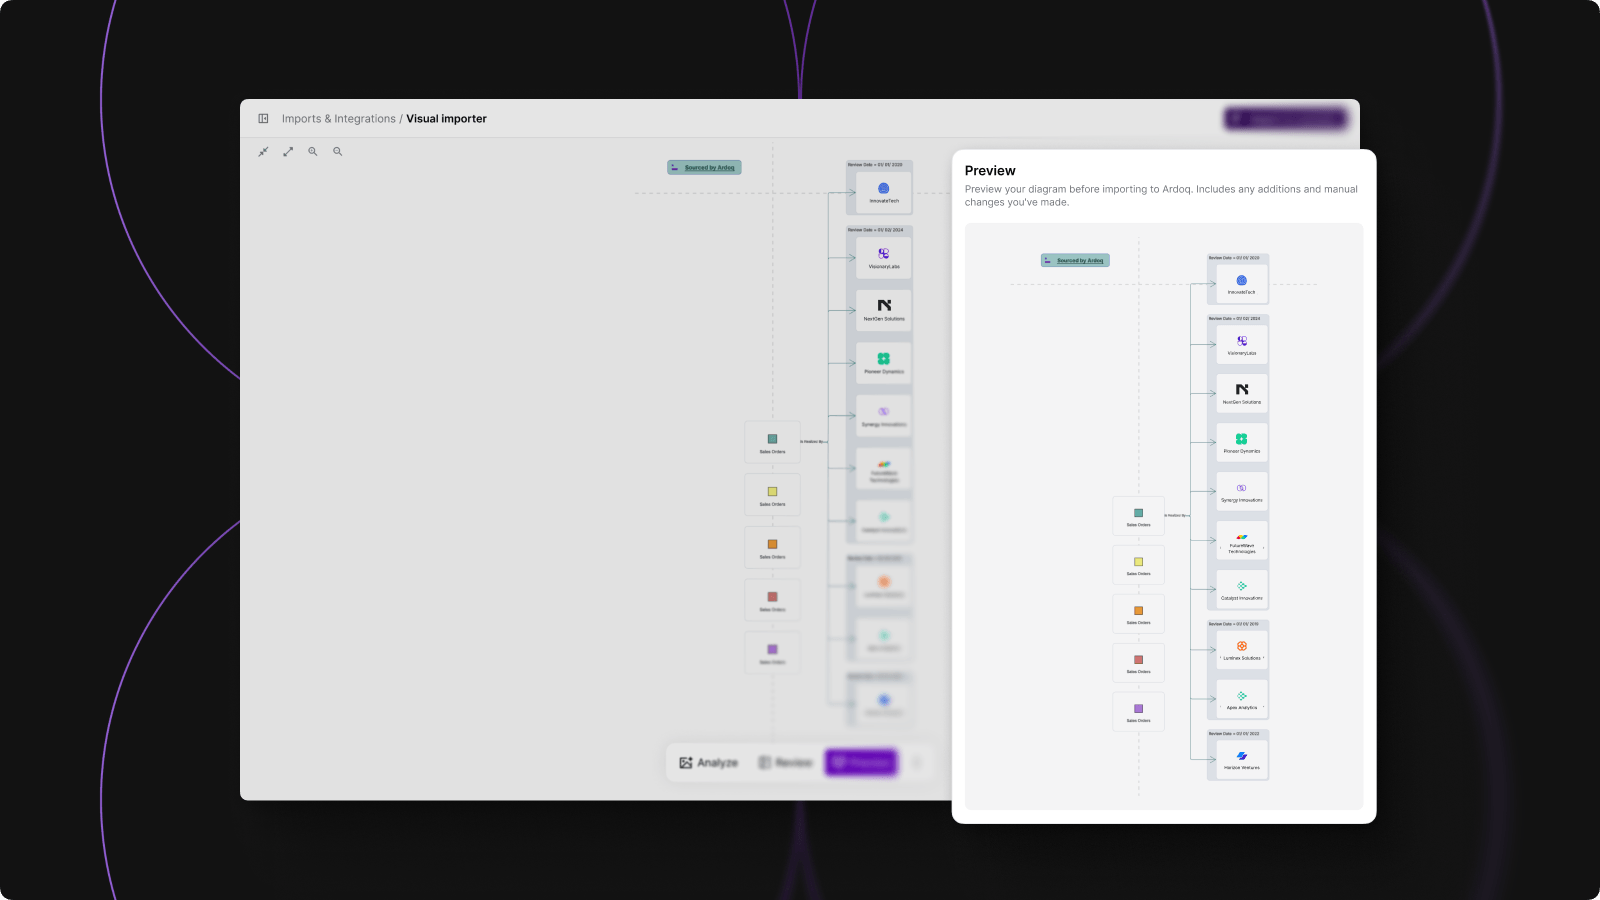Click the purple button in the top header
Screen dimensions: 1600x900
pyautogui.click(x=1286, y=119)
